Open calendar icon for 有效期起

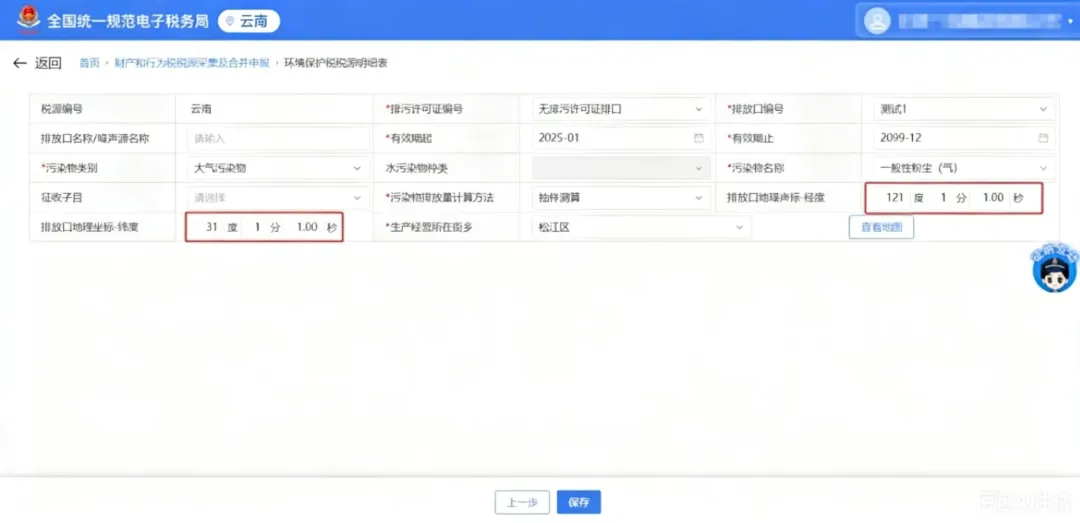tap(698, 138)
